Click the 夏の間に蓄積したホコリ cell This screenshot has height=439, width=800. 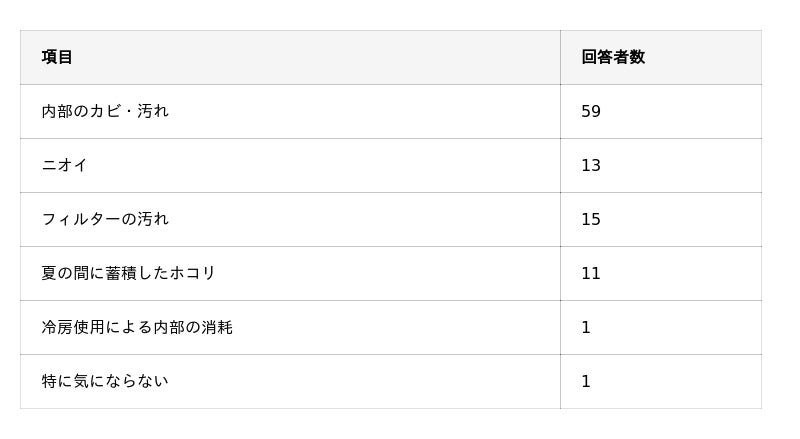click(290, 274)
